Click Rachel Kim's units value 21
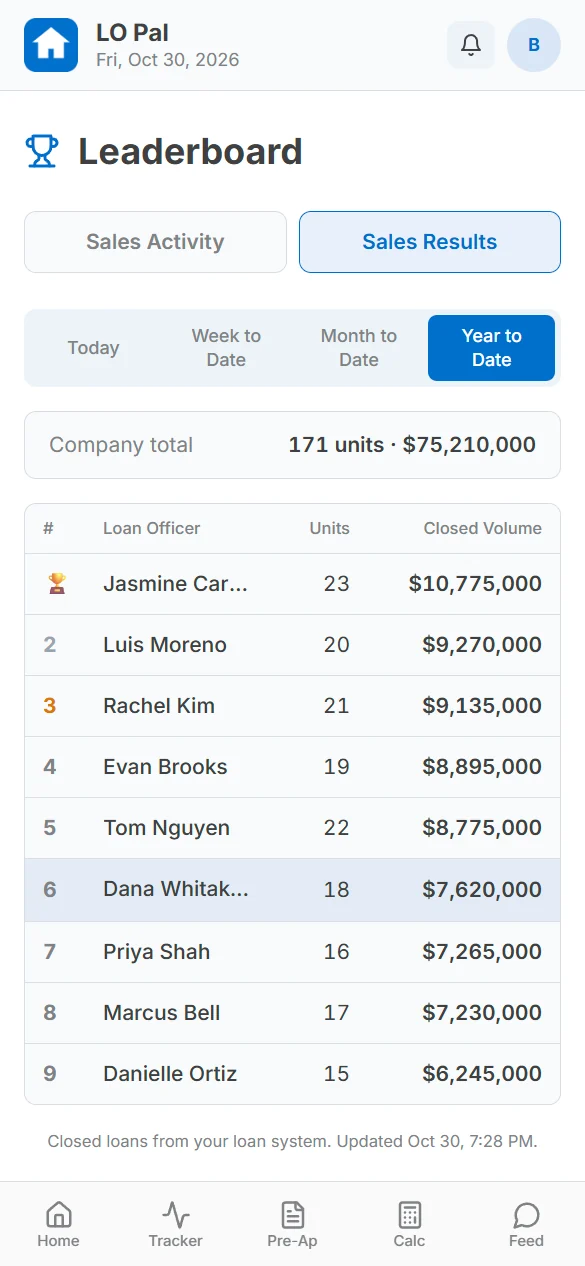The image size is (585, 1266). coord(337,706)
